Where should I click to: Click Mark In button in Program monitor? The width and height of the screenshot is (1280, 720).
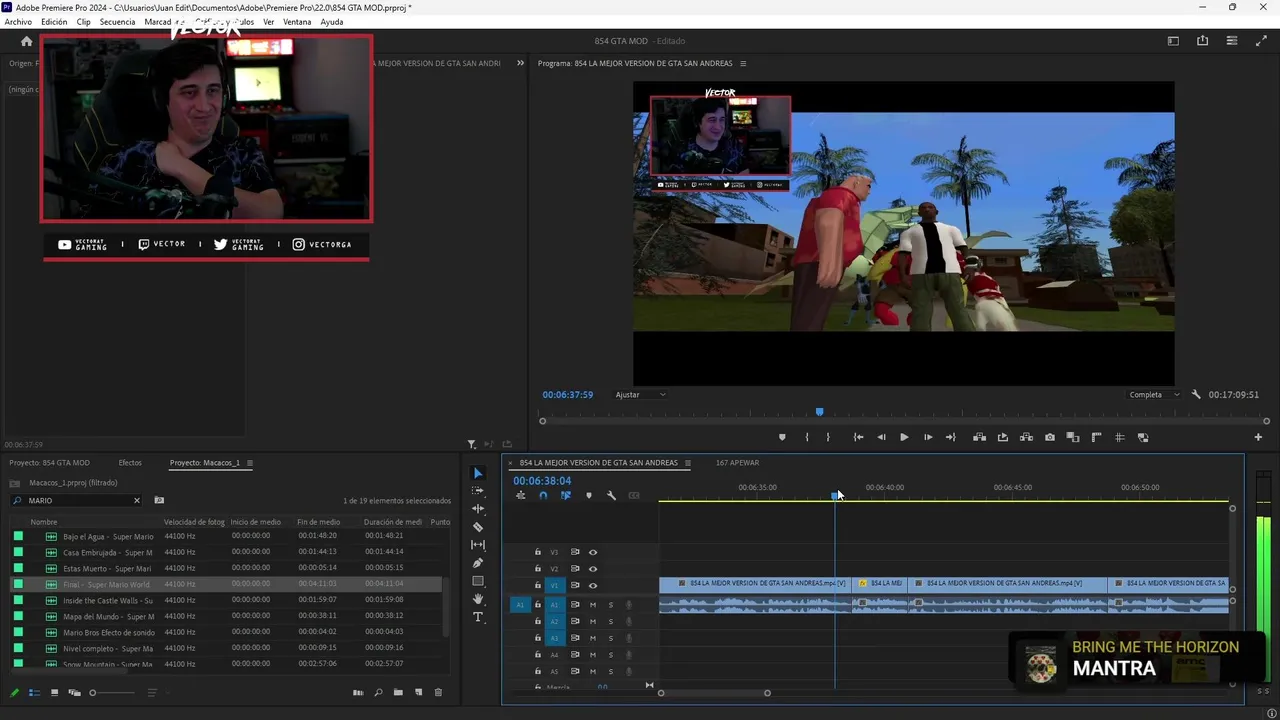[x=807, y=437]
